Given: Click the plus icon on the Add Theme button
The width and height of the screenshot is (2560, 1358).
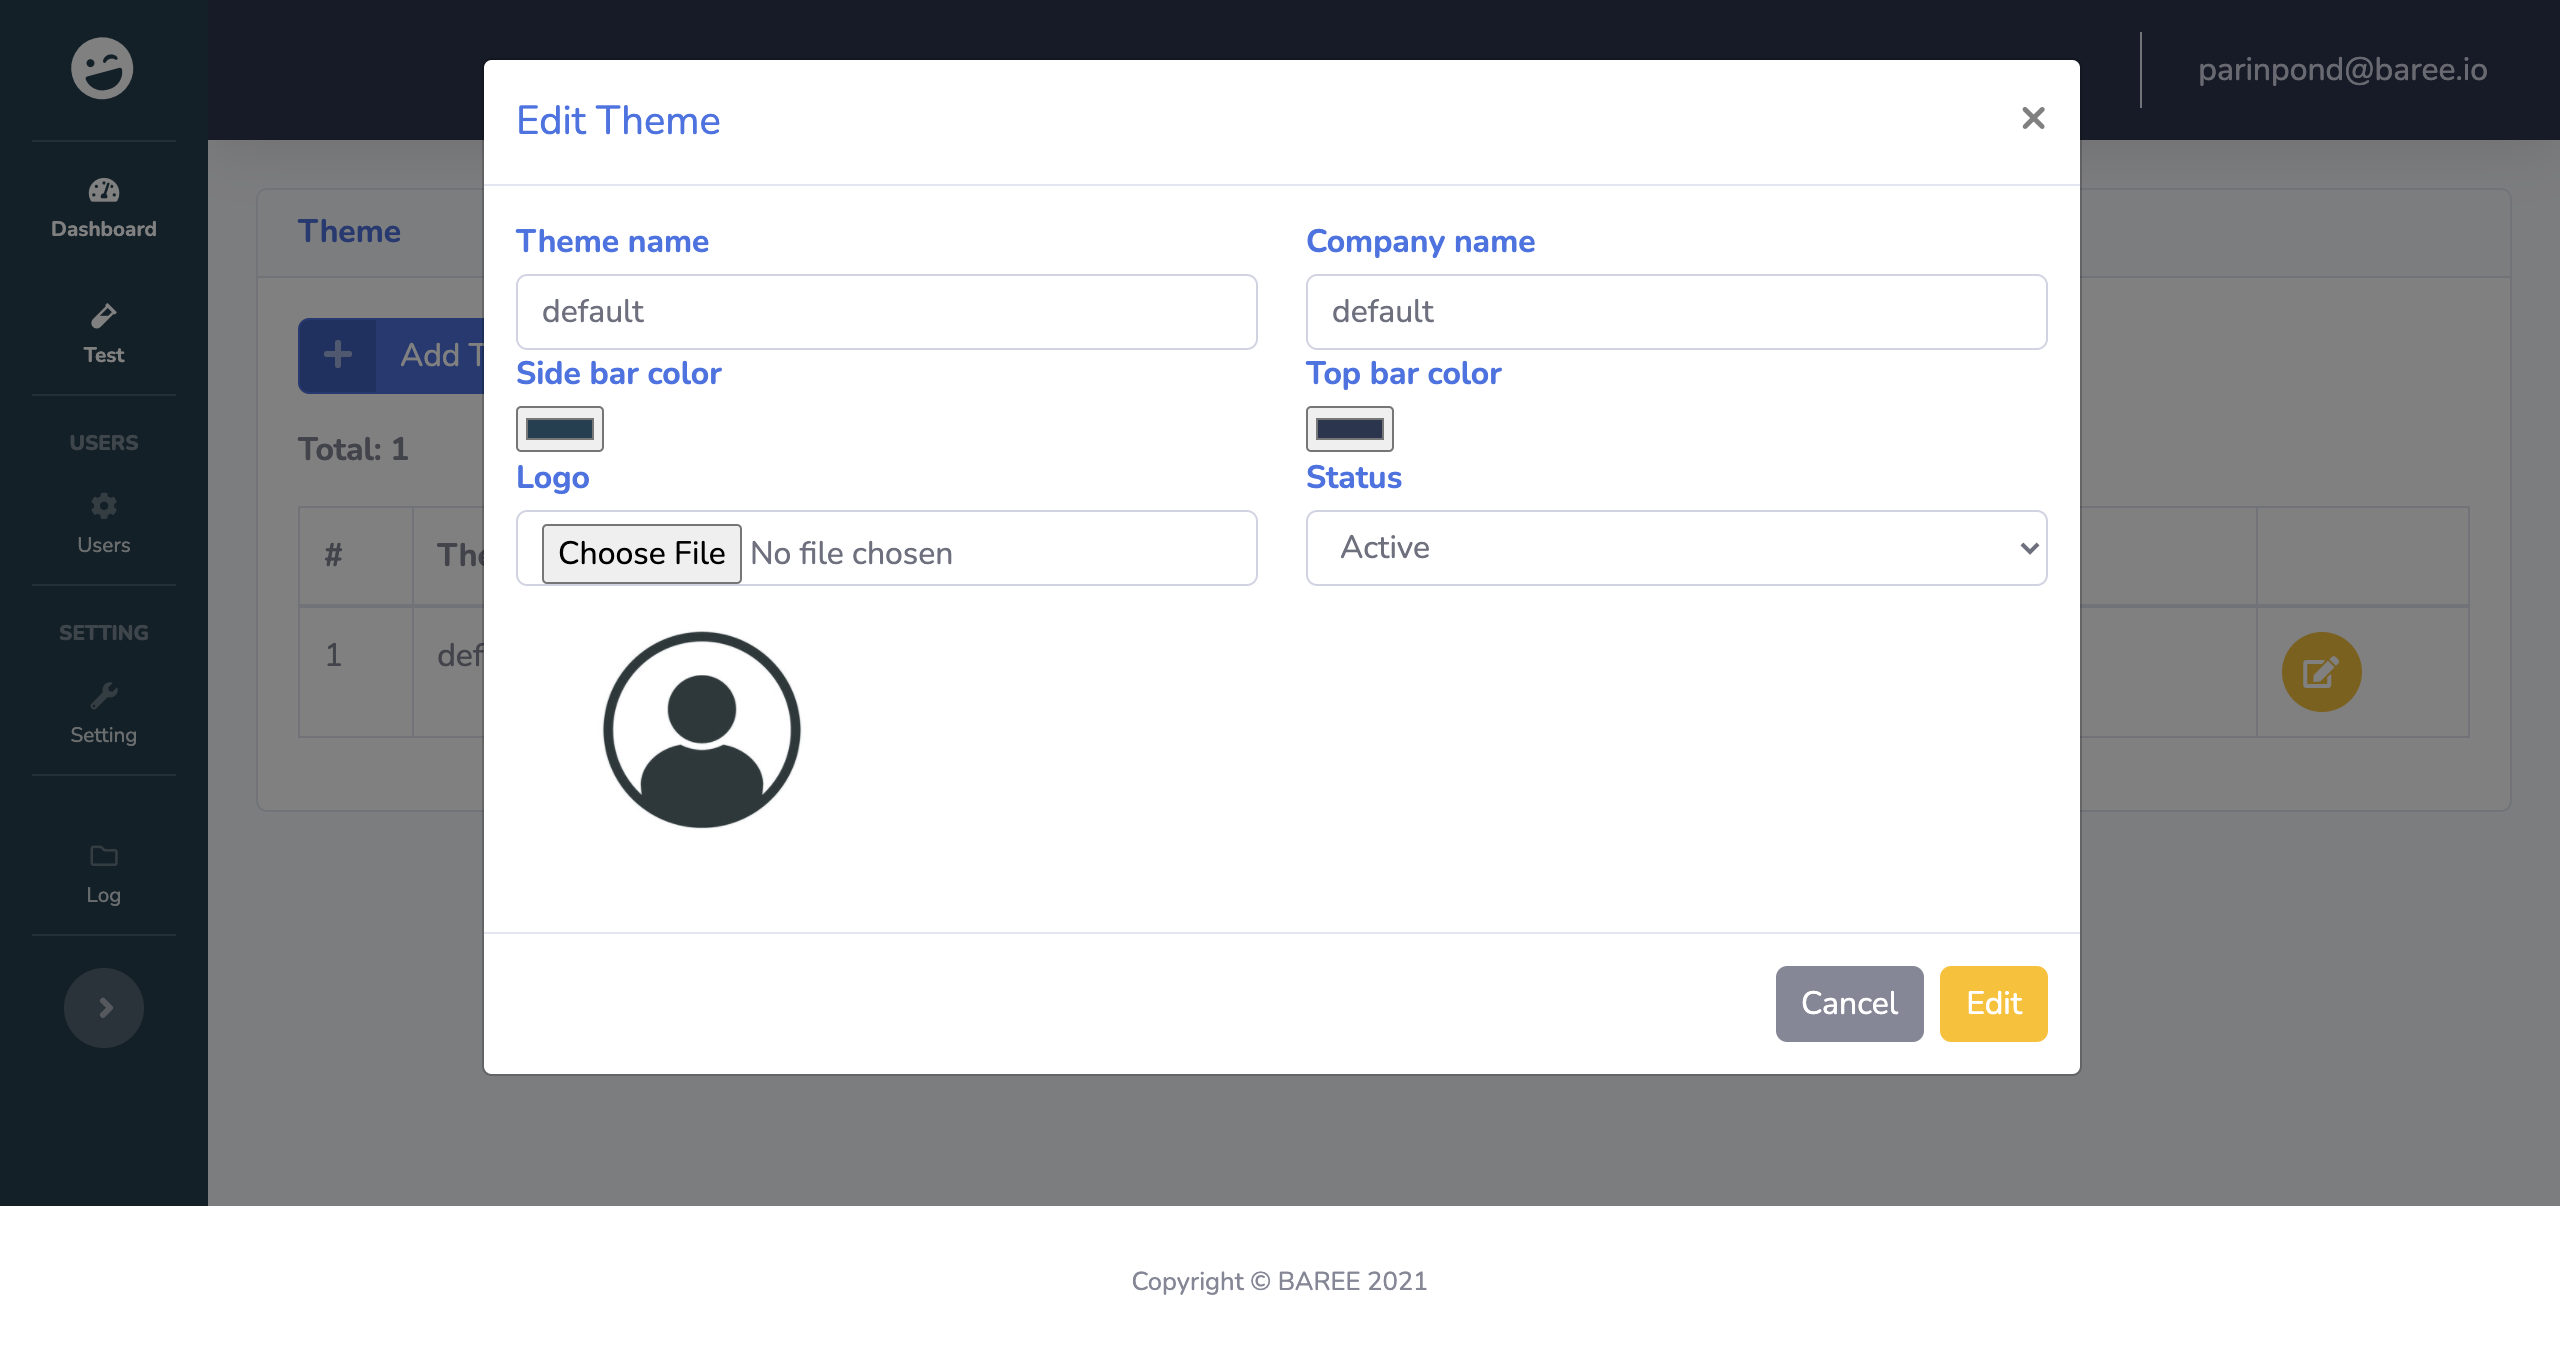Looking at the screenshot, I should 339,355.
